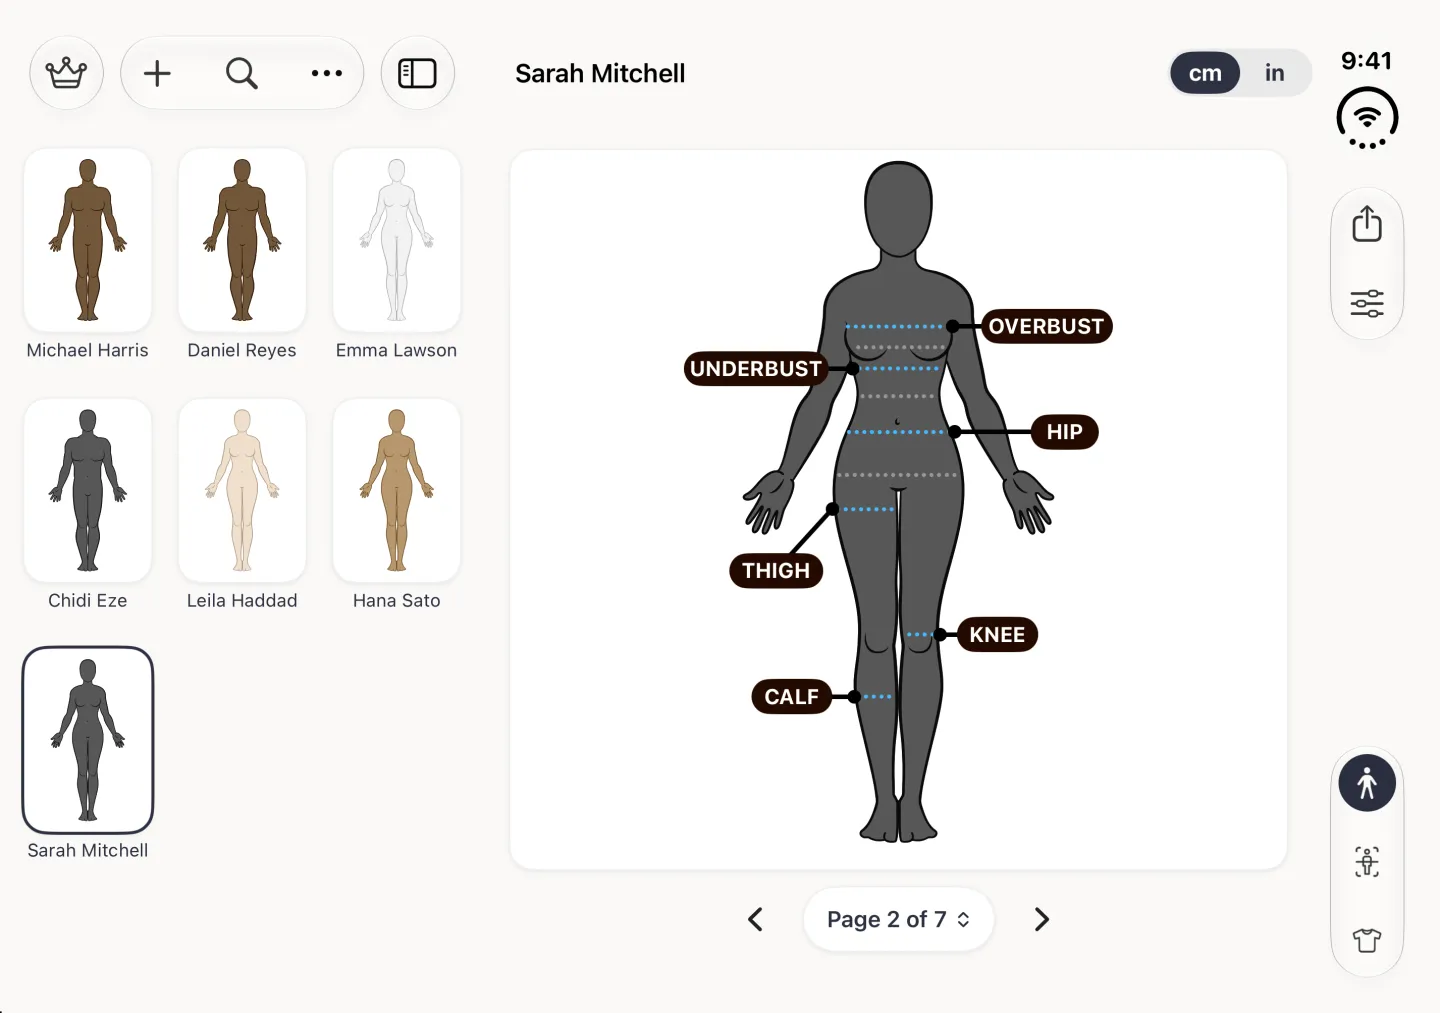Image resolution: width=1440 pixels, height=1013 pixels.
Task: Switch units to centimeters (cm)
Action: point(1205,73)
